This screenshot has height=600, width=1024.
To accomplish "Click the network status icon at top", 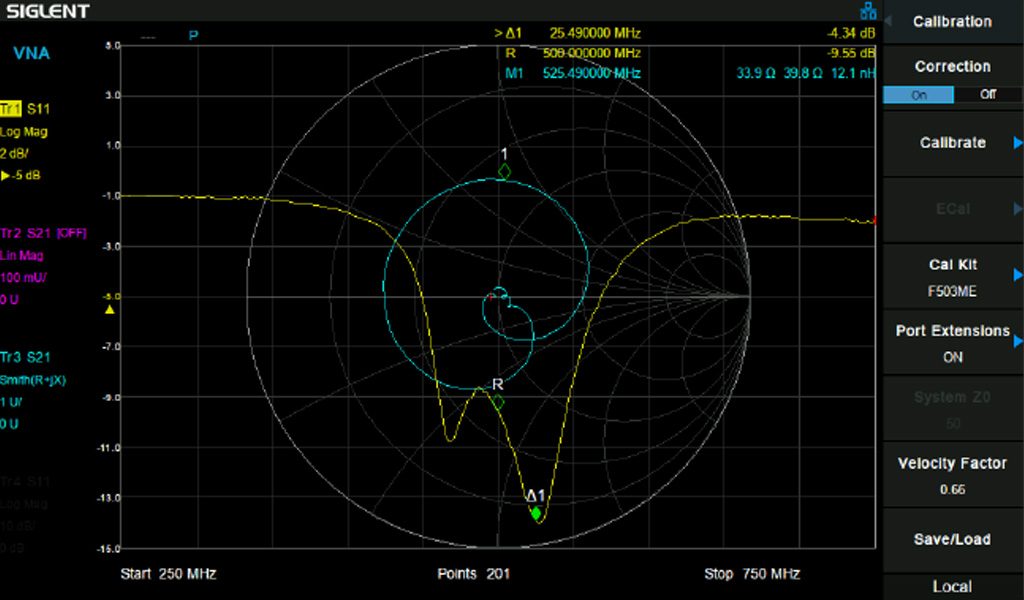I will click(x=867, y=12).
